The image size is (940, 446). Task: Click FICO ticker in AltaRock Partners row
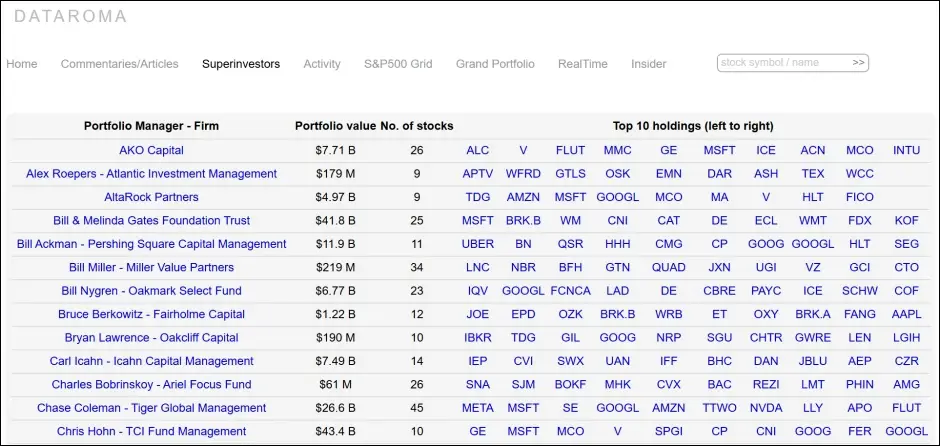click(860, 197)
